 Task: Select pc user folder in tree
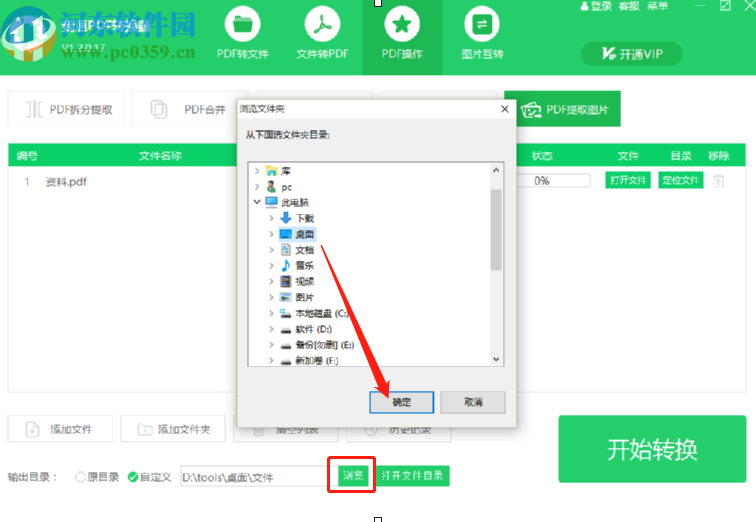coord(279,187)
